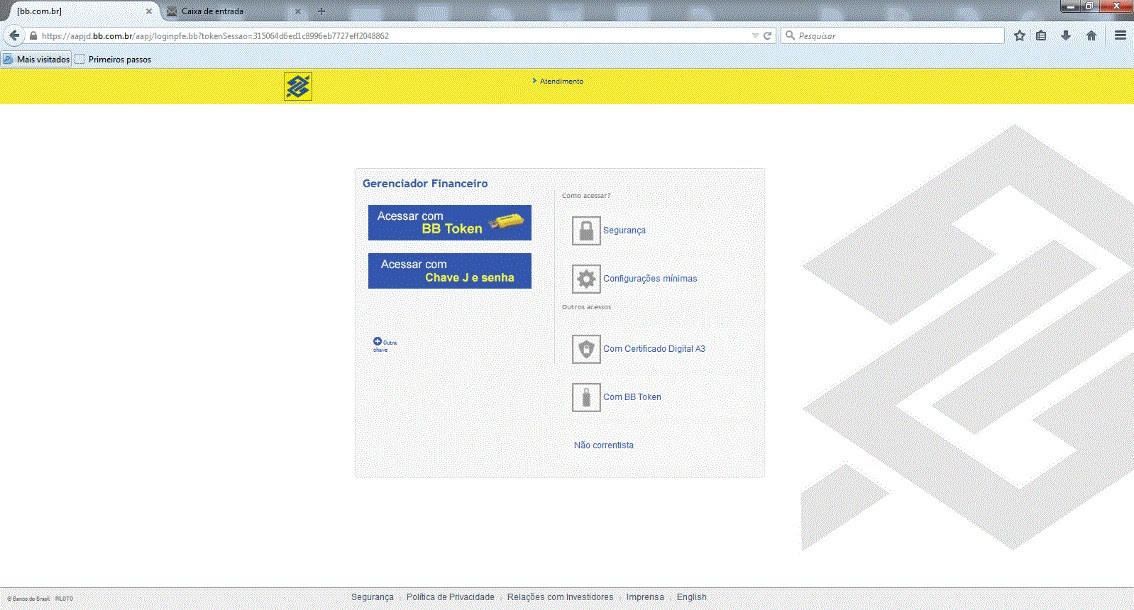
Task: Open the Segurança padlock icon
Action: (x=586, y=231)
